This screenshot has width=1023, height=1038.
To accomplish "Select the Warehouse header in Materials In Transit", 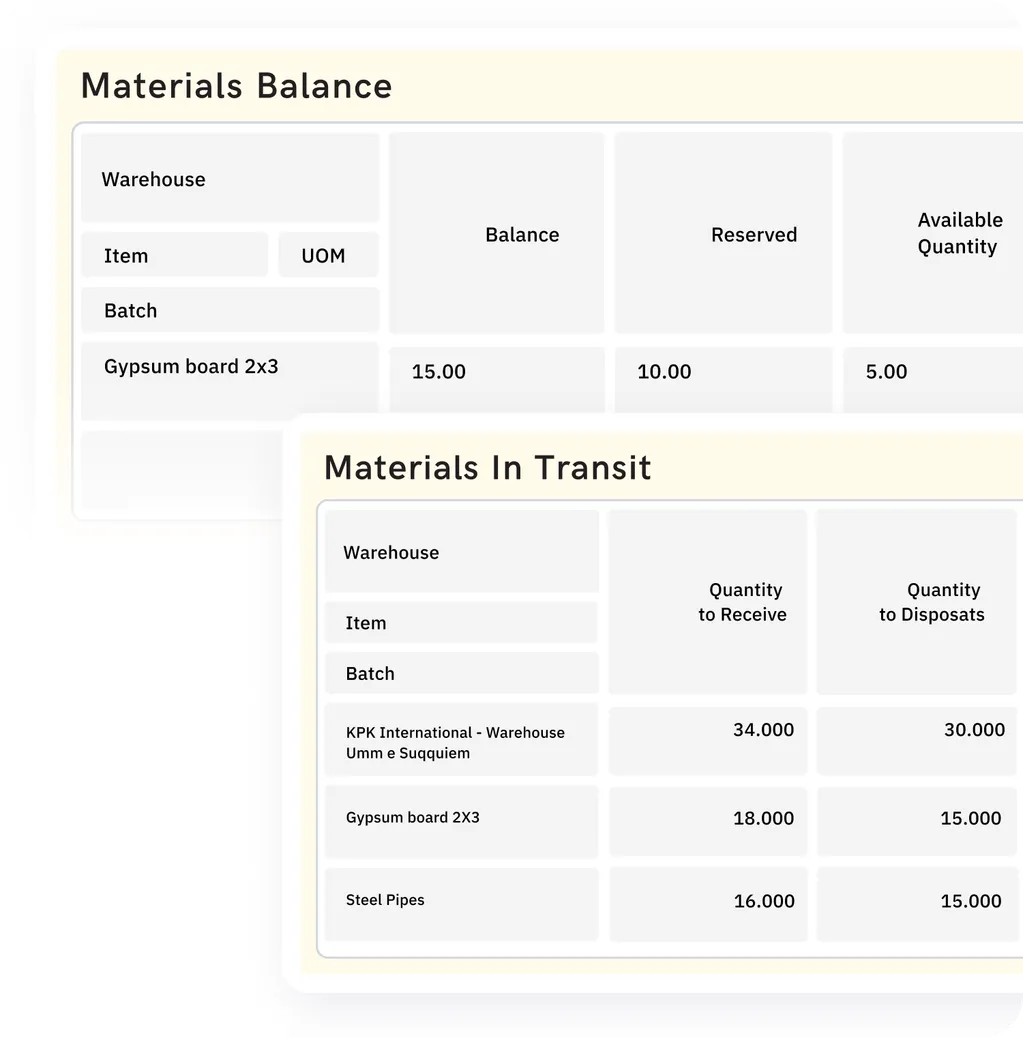I will 462,551.
